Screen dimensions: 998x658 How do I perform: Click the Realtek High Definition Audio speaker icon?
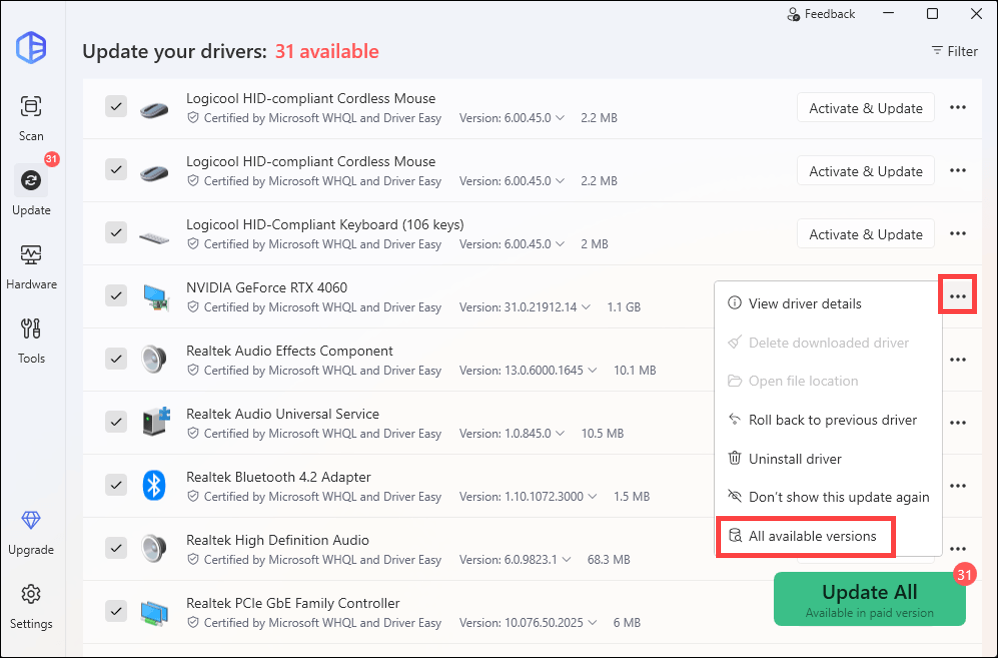154,549
